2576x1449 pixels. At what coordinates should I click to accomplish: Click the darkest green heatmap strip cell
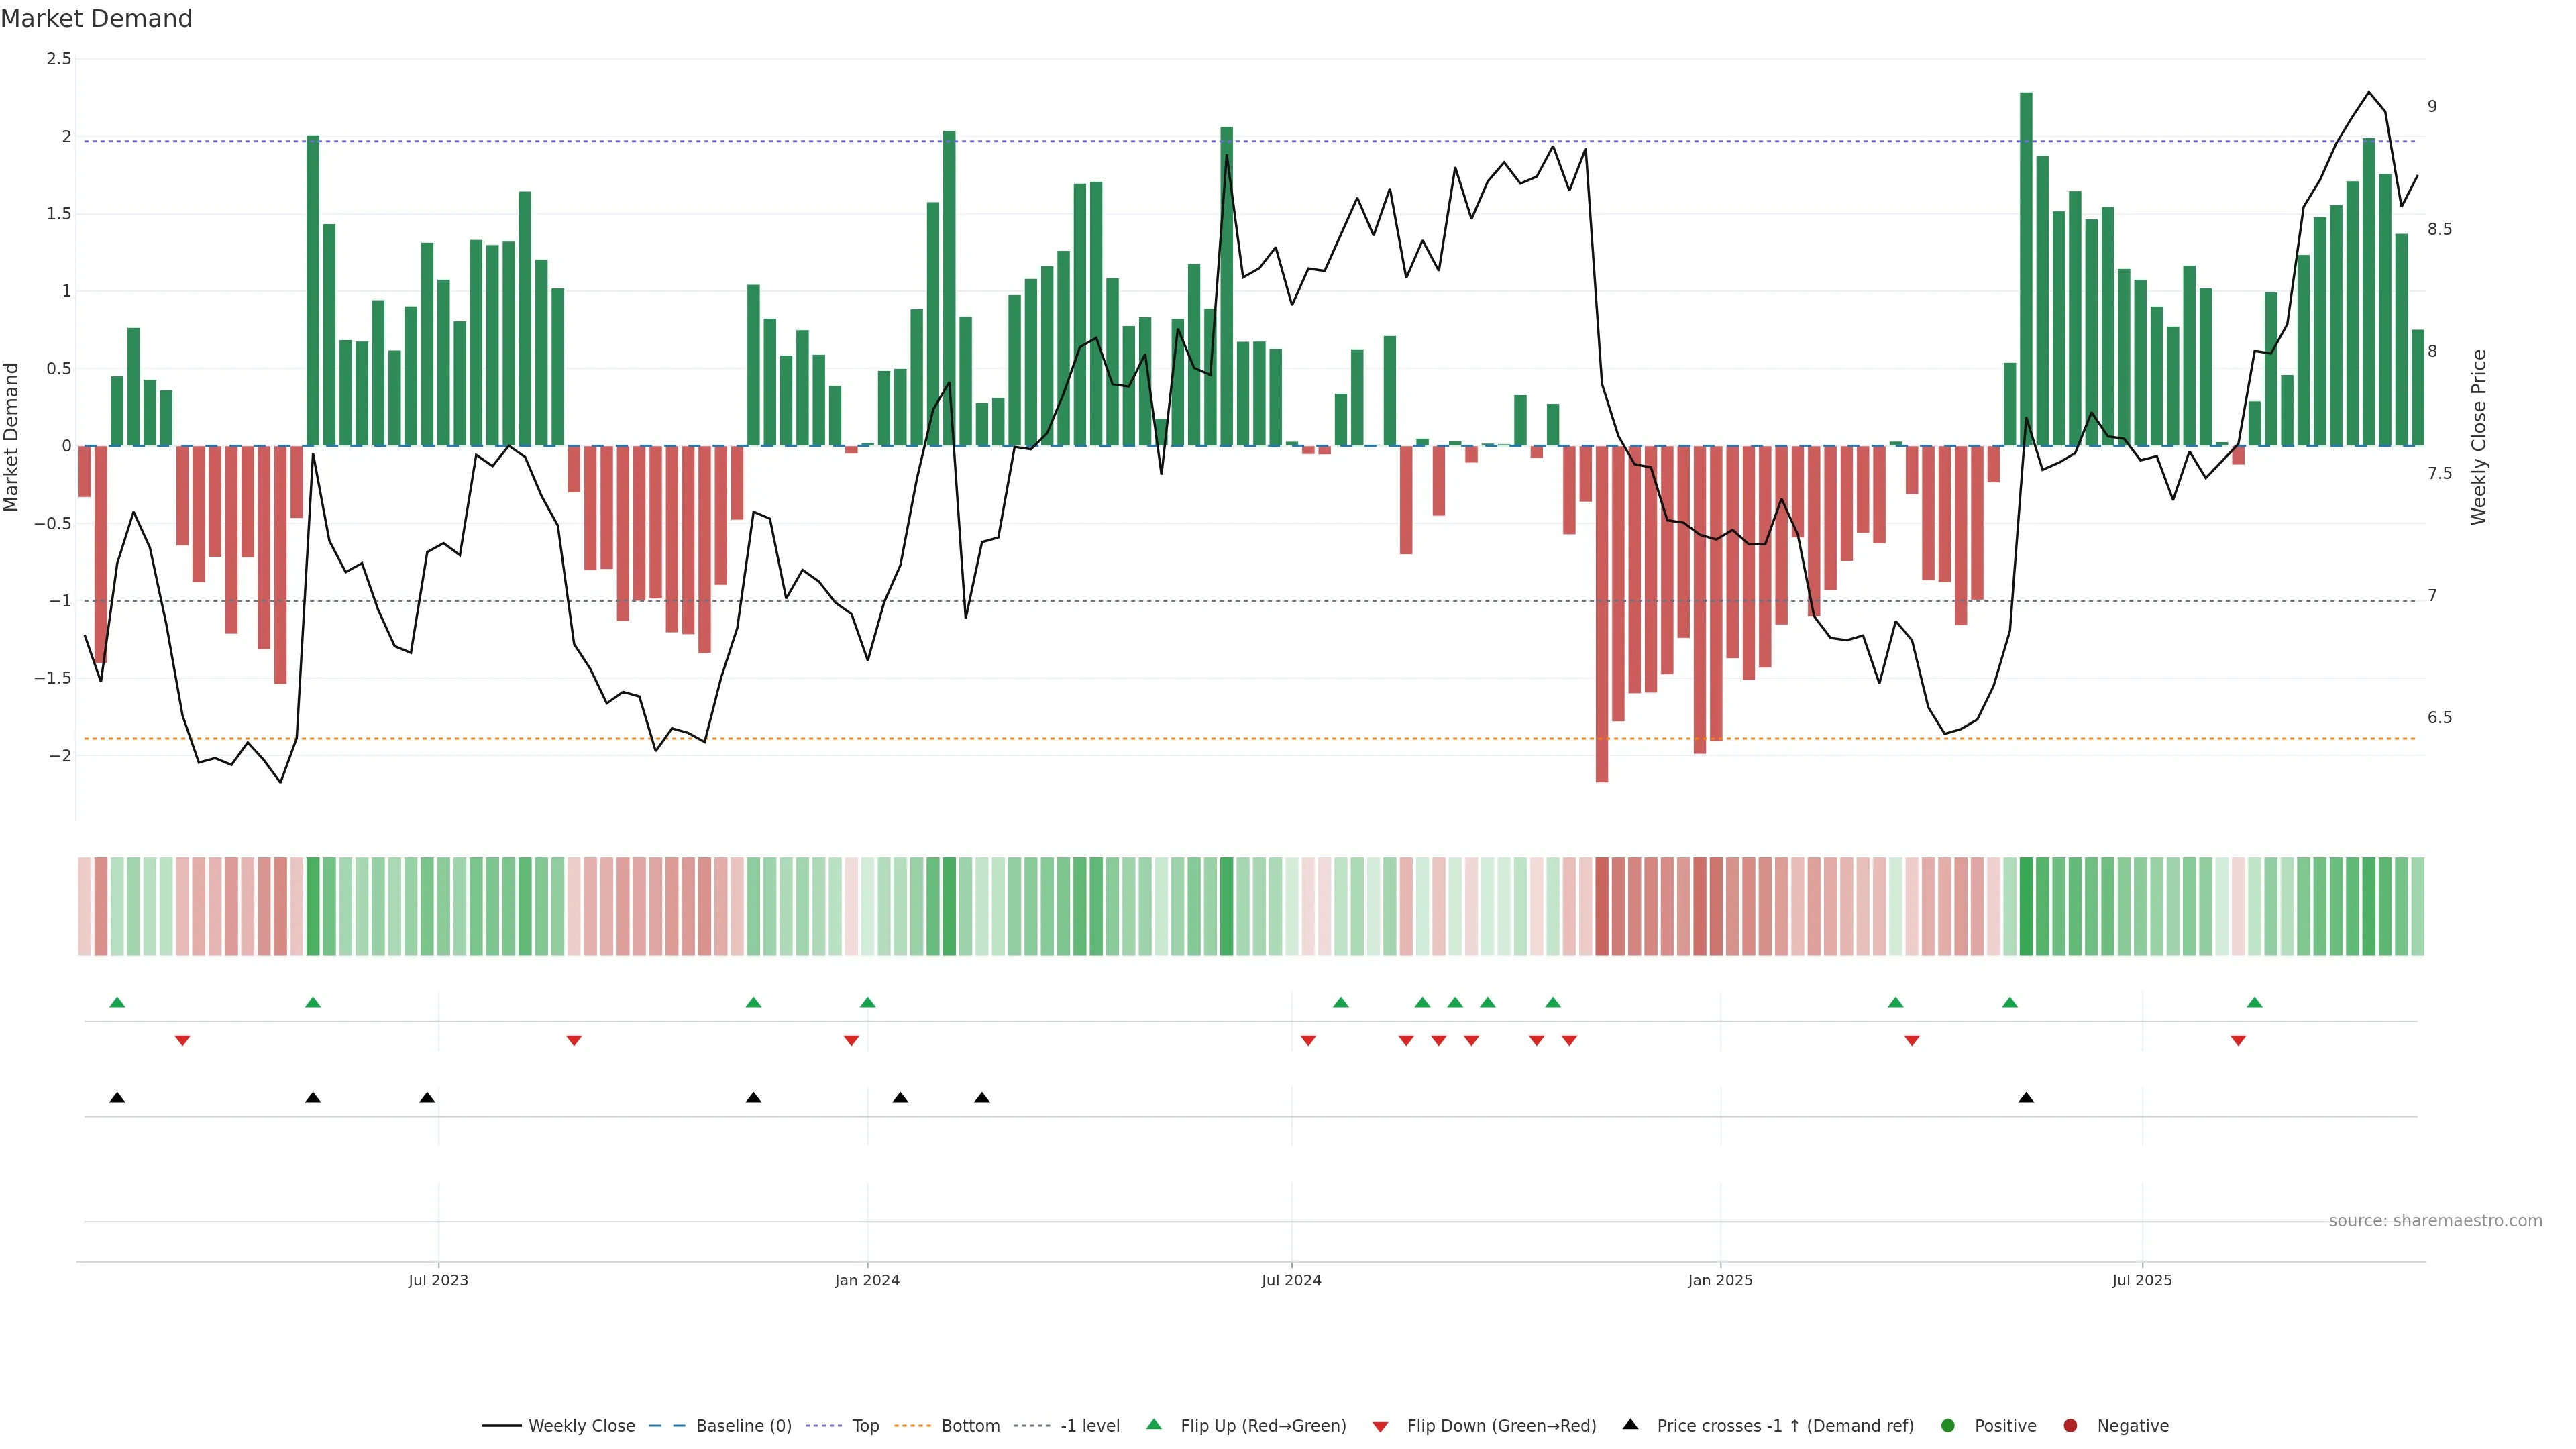pyautogui.click(x=2026, y=906)
